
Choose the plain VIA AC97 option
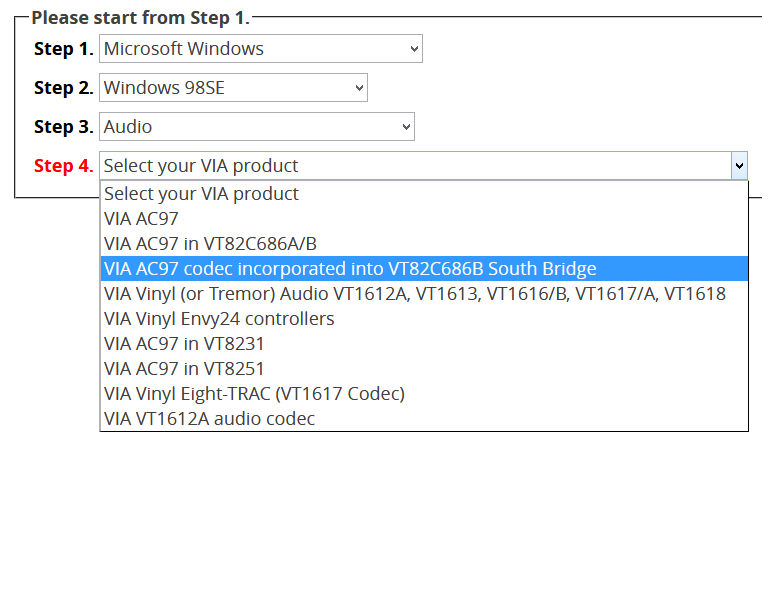141,219
